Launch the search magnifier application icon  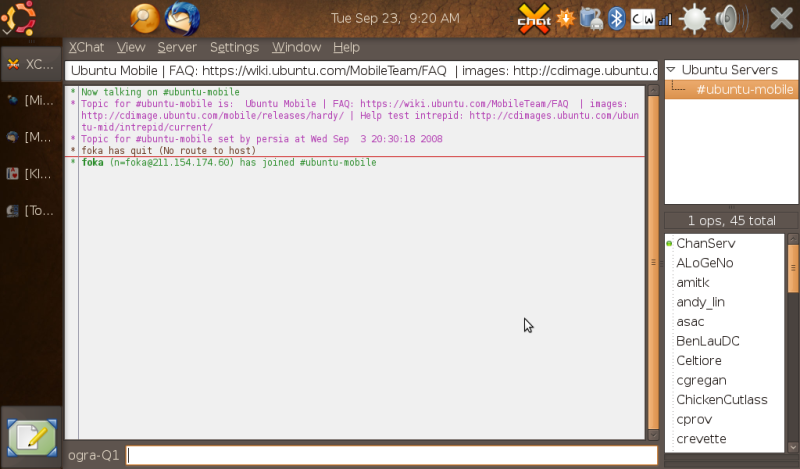145,18
